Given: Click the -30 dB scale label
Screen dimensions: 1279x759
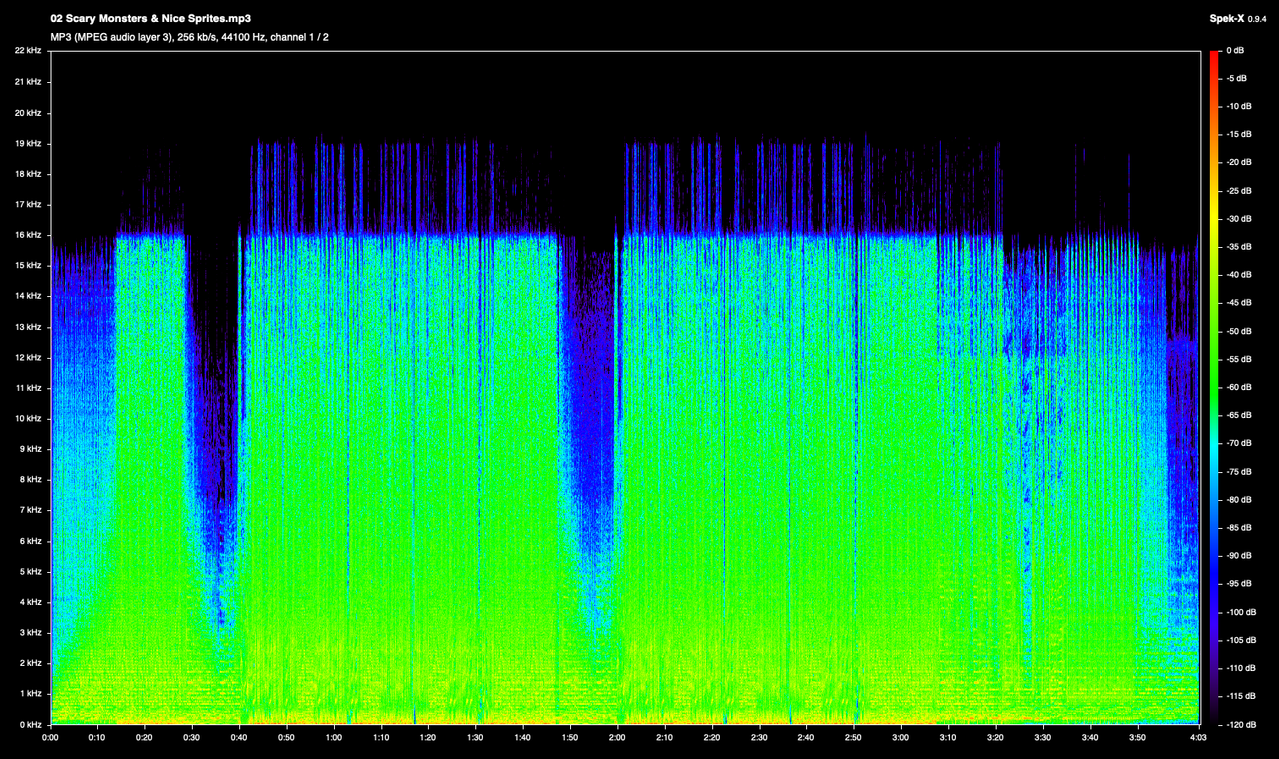Looking at the screenshot, I should point(1236,219).
